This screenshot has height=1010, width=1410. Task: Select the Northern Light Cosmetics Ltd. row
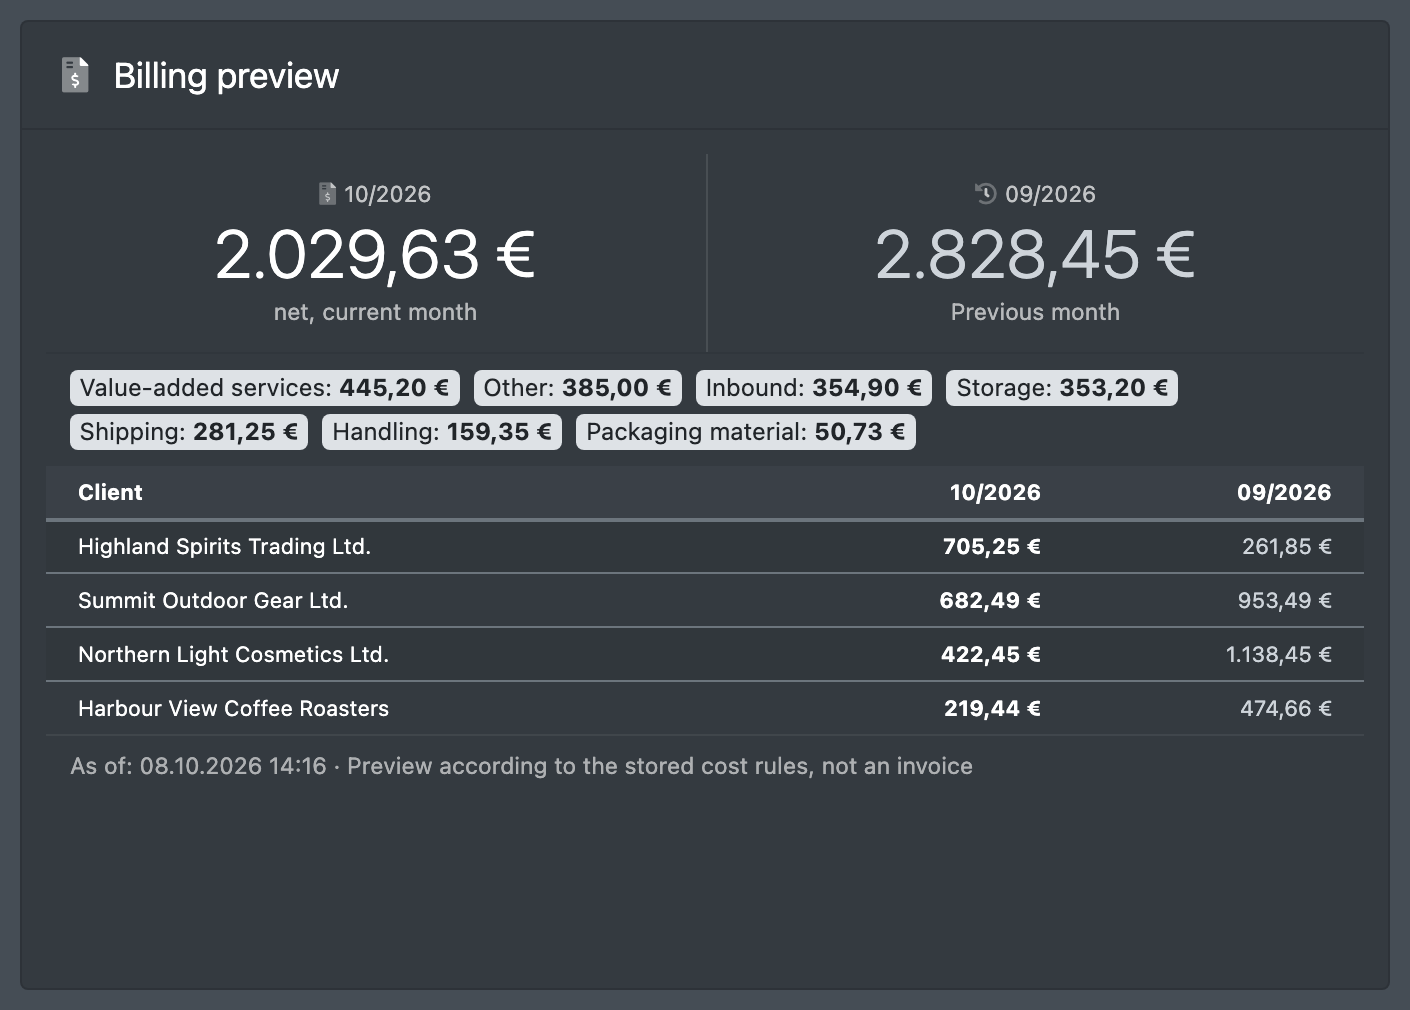[705, 655]
